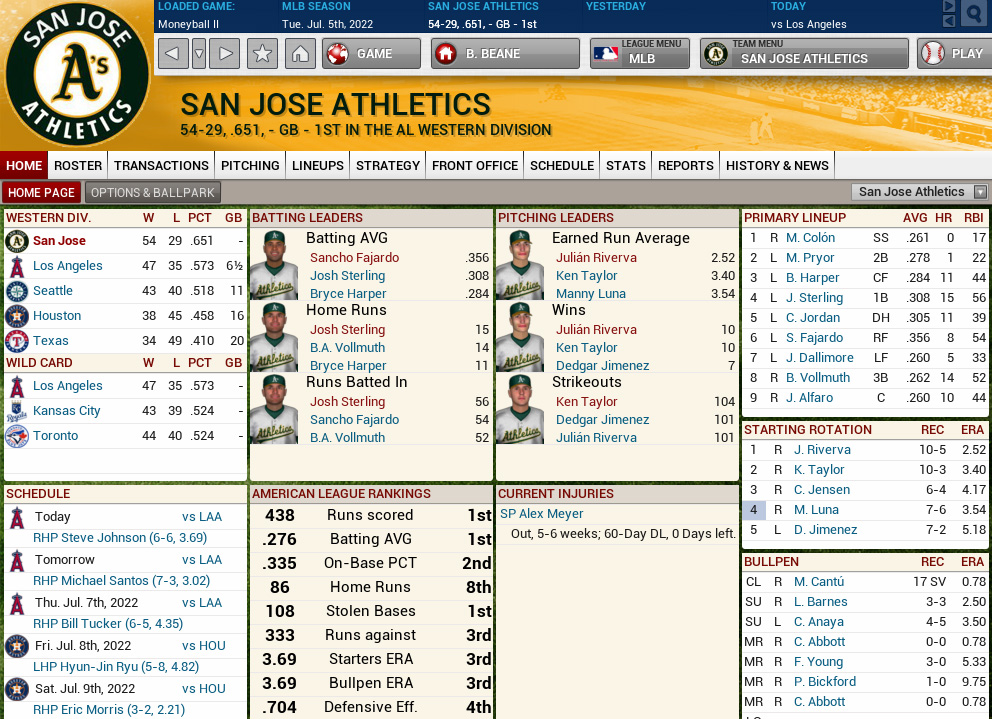Switch to the FRONT OFFICE tab
Image resolution: width=992 pixels, height=719 pixels.
point(475,166)
